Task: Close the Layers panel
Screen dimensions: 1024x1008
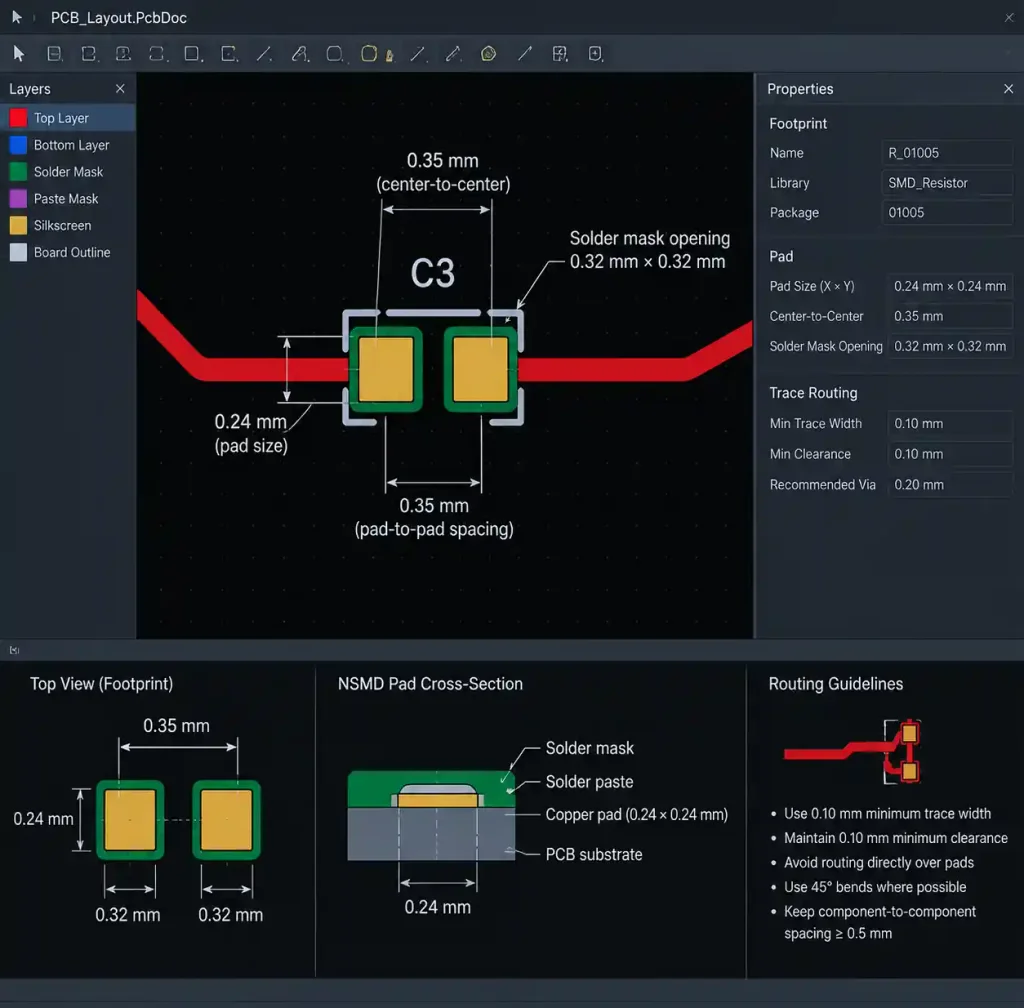Action: click(120, 88)
